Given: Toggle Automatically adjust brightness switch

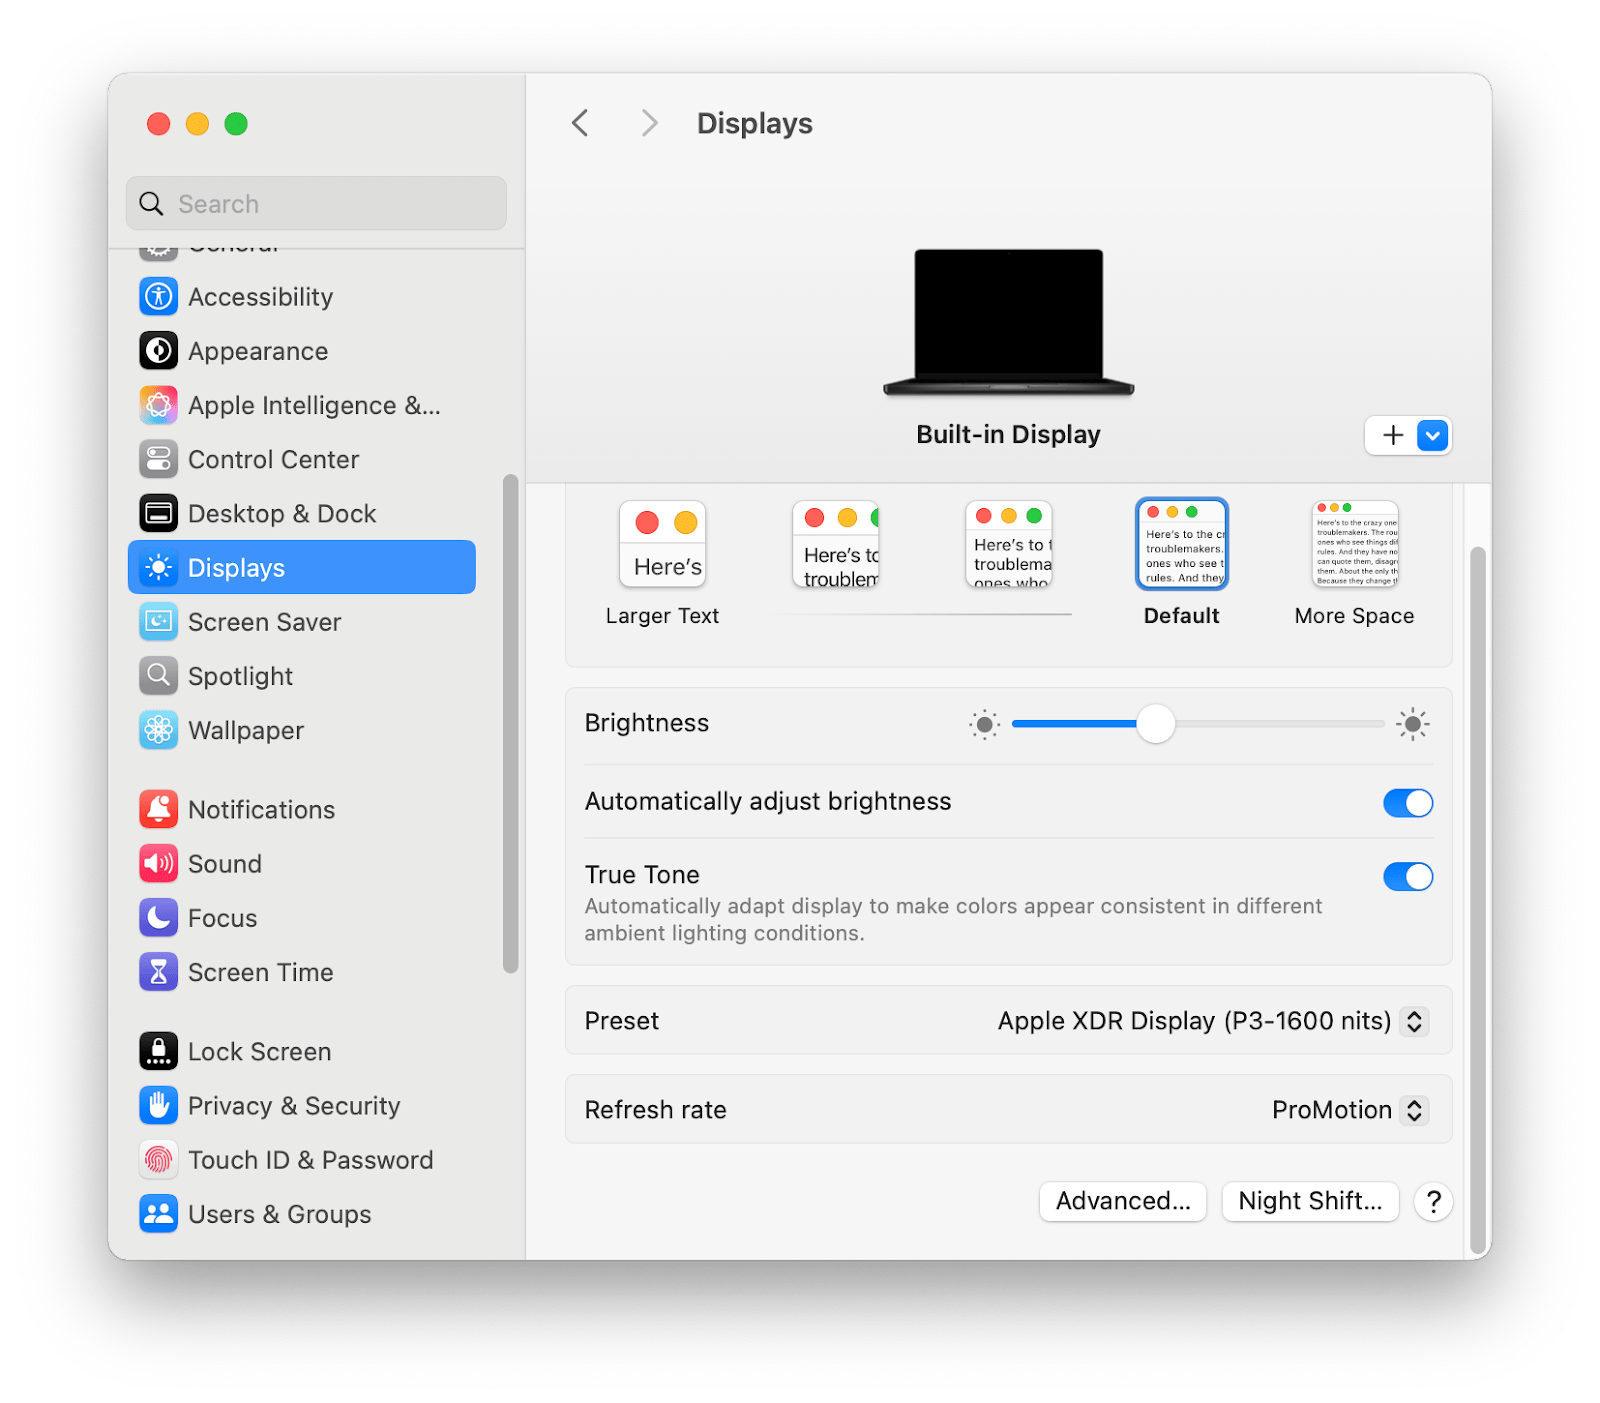Looking at the screenshot, I should click(1408, 803).
